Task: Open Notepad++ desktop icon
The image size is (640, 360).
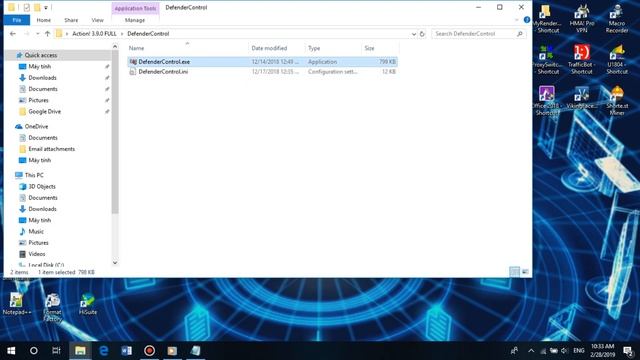Action: click(17, 304)
